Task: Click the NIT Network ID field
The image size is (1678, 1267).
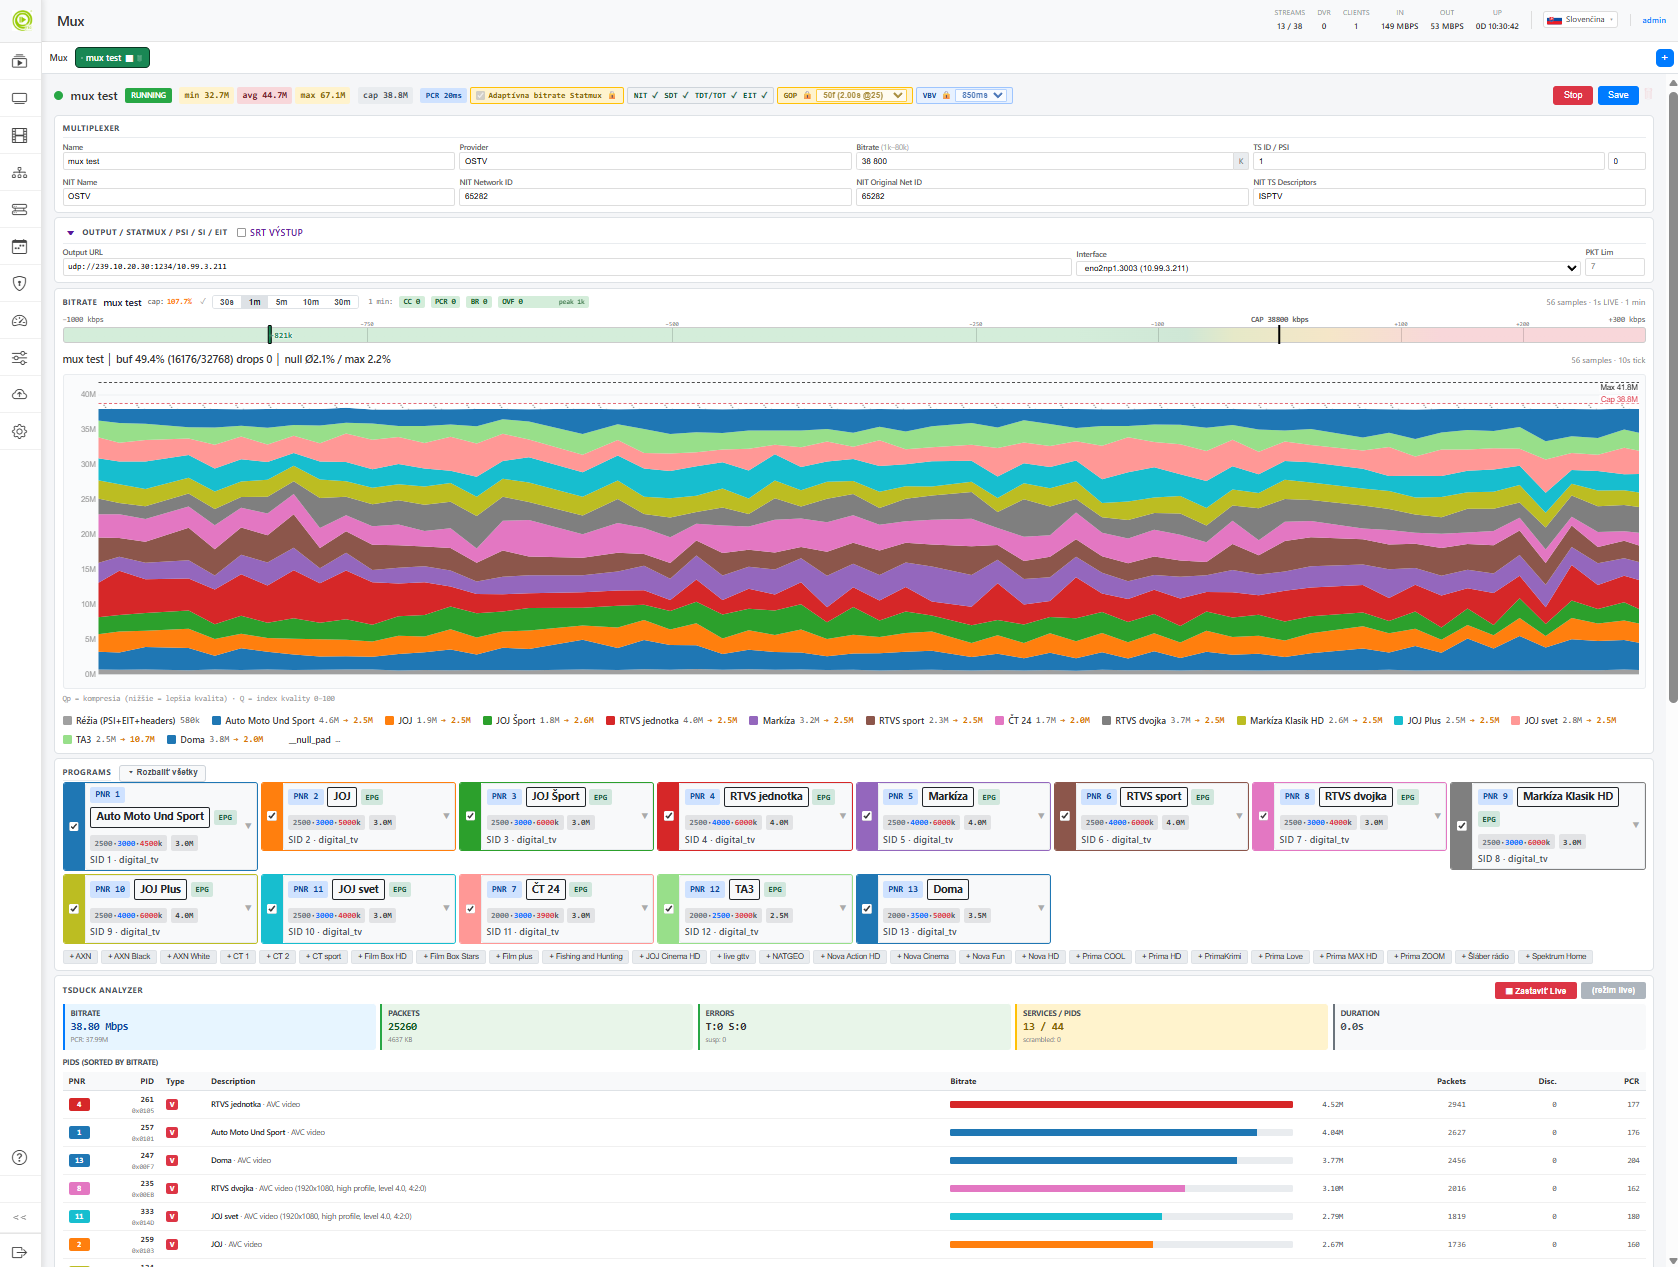Action: tap(655, 196)
